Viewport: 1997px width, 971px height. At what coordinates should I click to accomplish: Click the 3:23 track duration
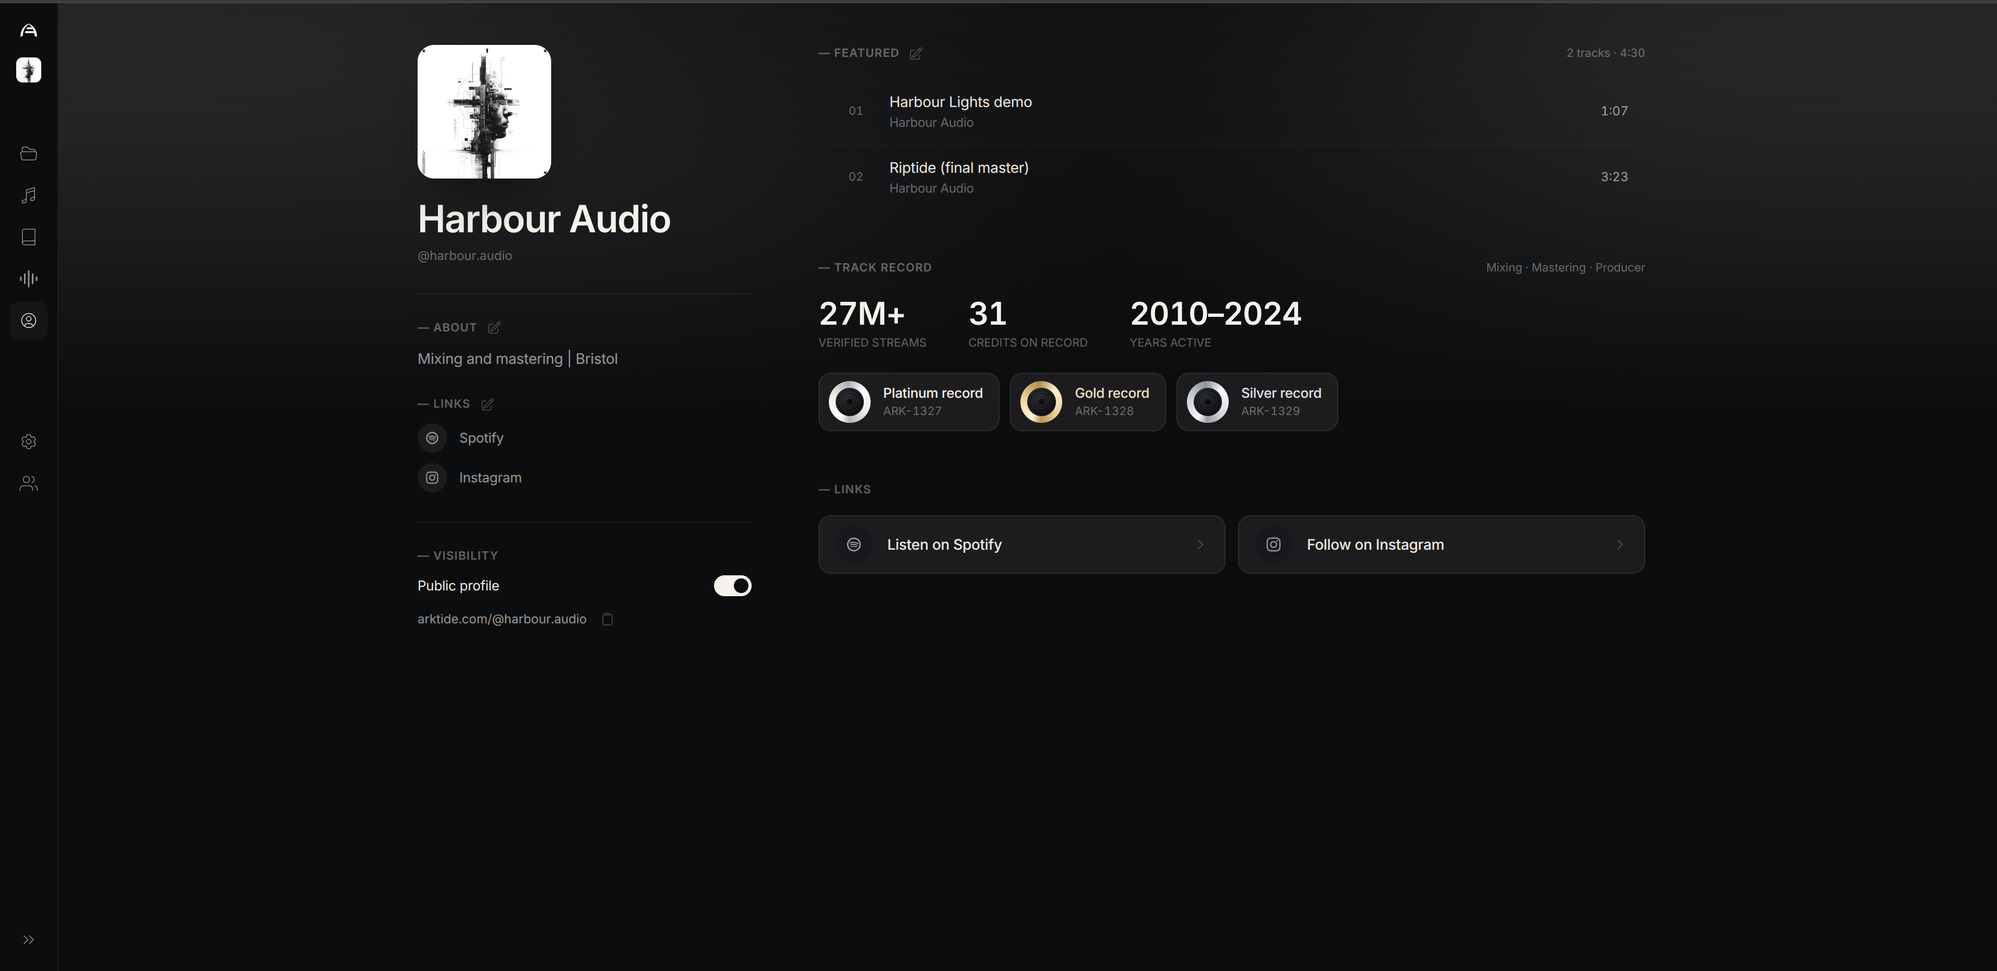pos(1614,177)
